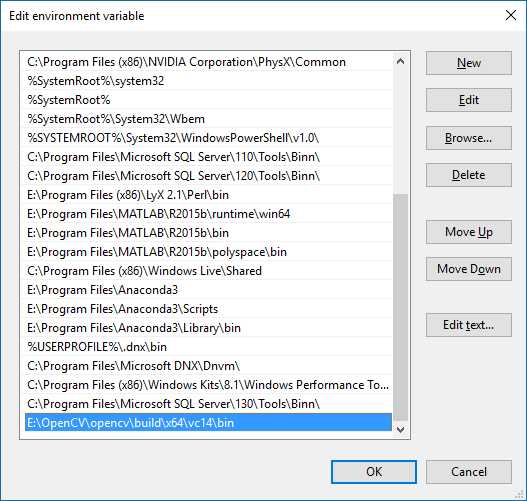Confirm changes with OK
The height and width of the screenshot is (501, 527).
(x=374, y=472)
